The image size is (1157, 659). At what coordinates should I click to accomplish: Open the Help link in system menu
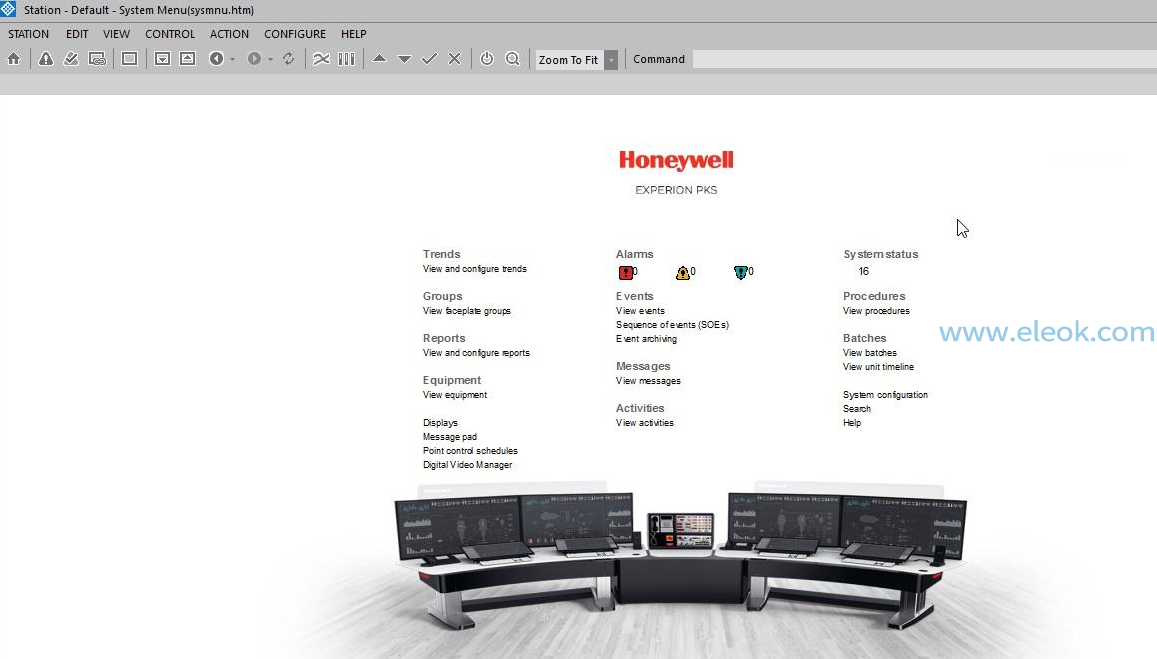(x=852, y=423)
